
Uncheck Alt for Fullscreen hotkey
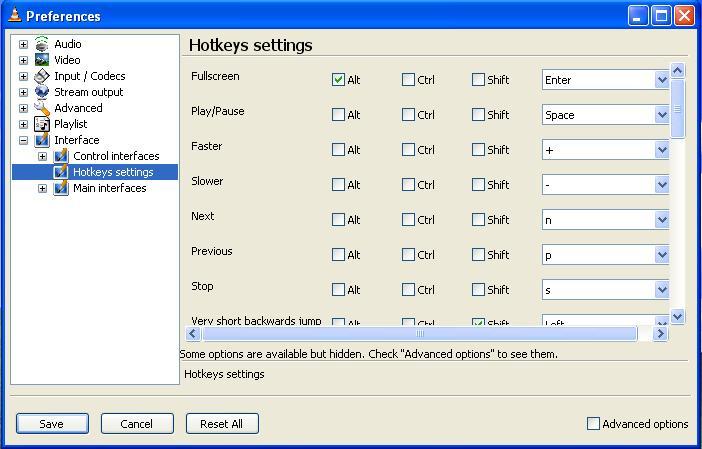coord(338,80)
